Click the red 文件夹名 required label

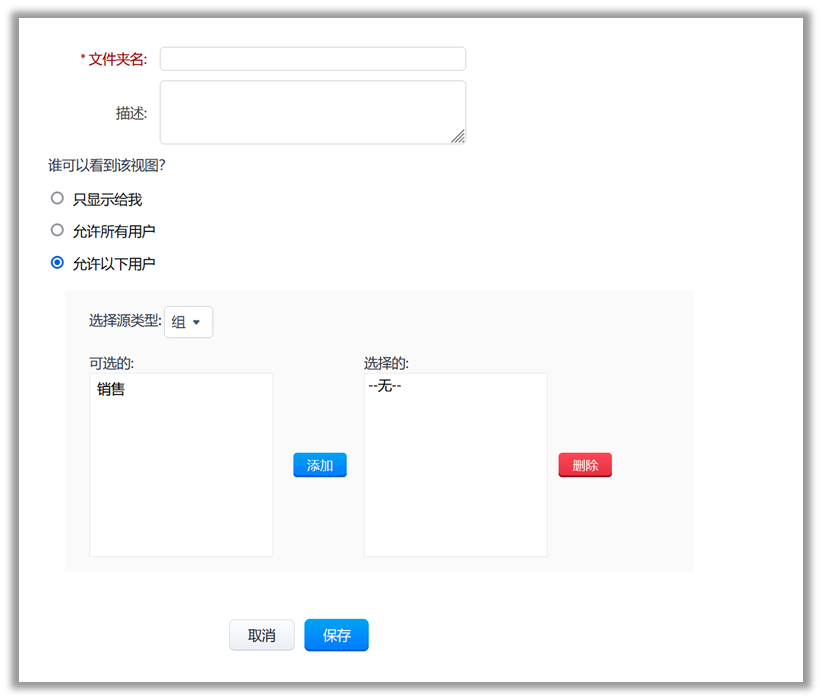(x=116, y=60)
